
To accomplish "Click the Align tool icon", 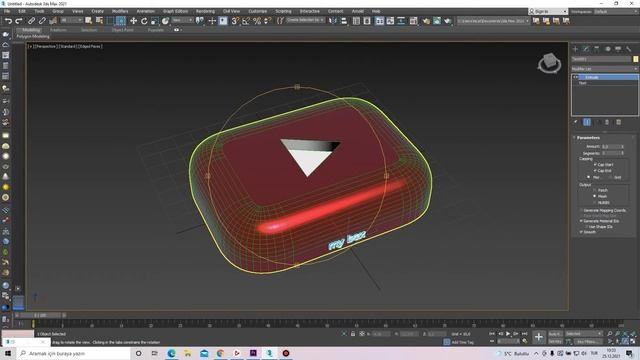I will pos(344,21).
